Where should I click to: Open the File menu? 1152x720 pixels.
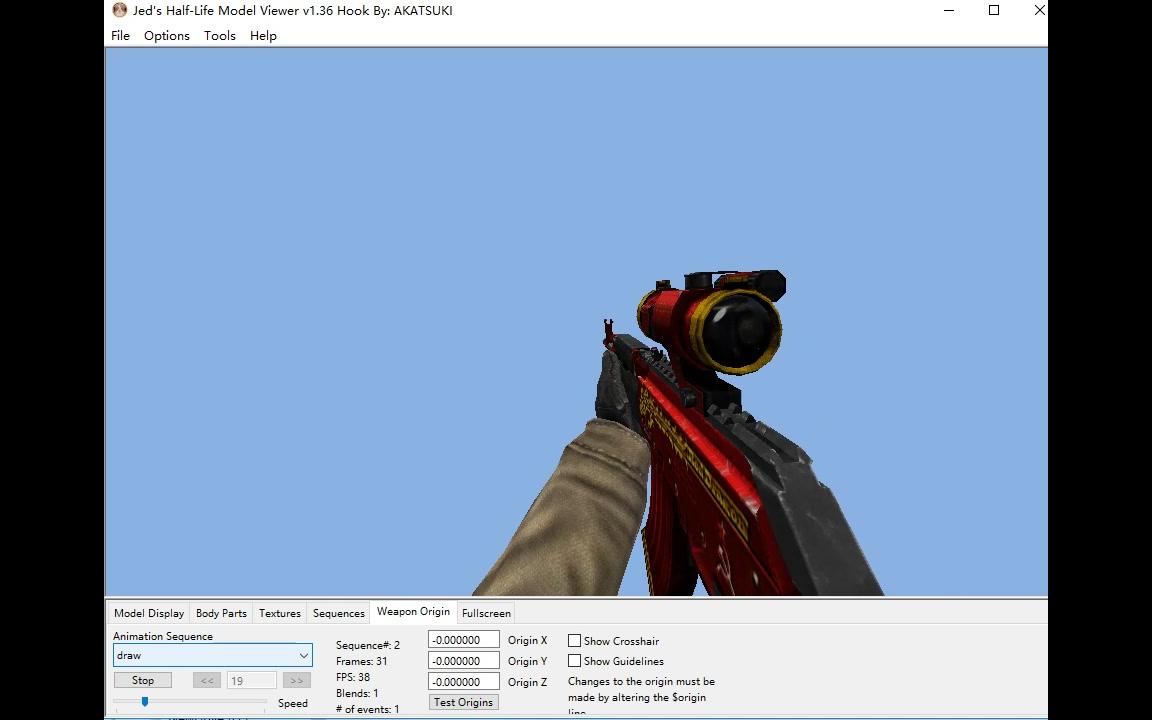(120, 35)
